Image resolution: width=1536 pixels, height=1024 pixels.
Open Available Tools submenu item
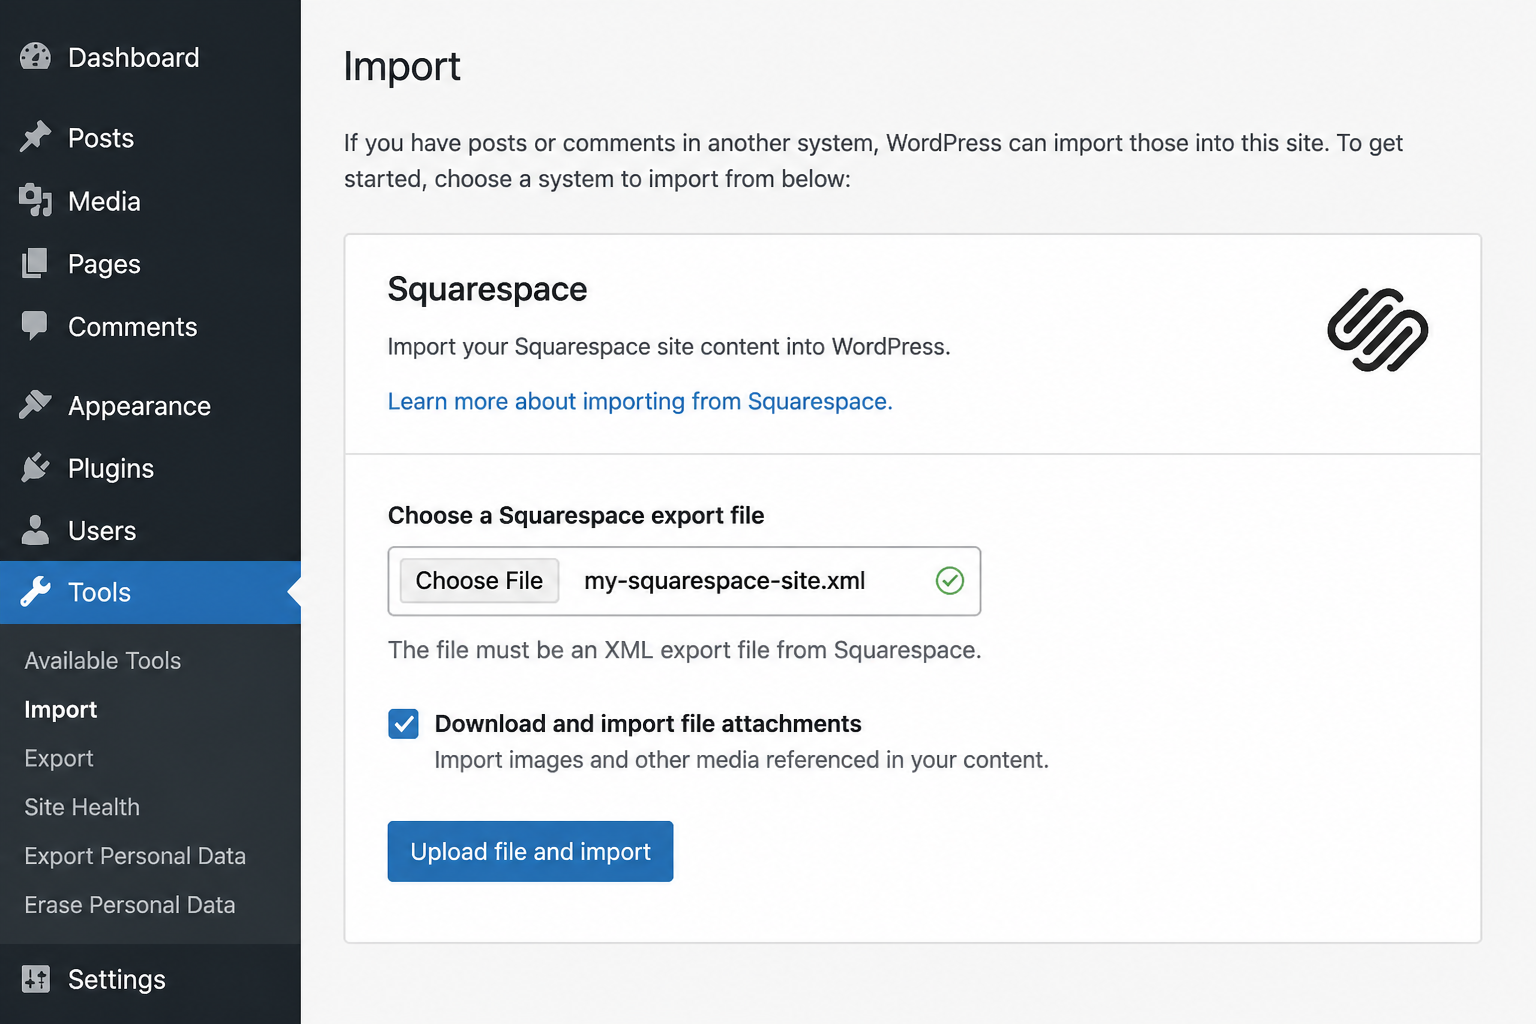(x=103, y=661)
